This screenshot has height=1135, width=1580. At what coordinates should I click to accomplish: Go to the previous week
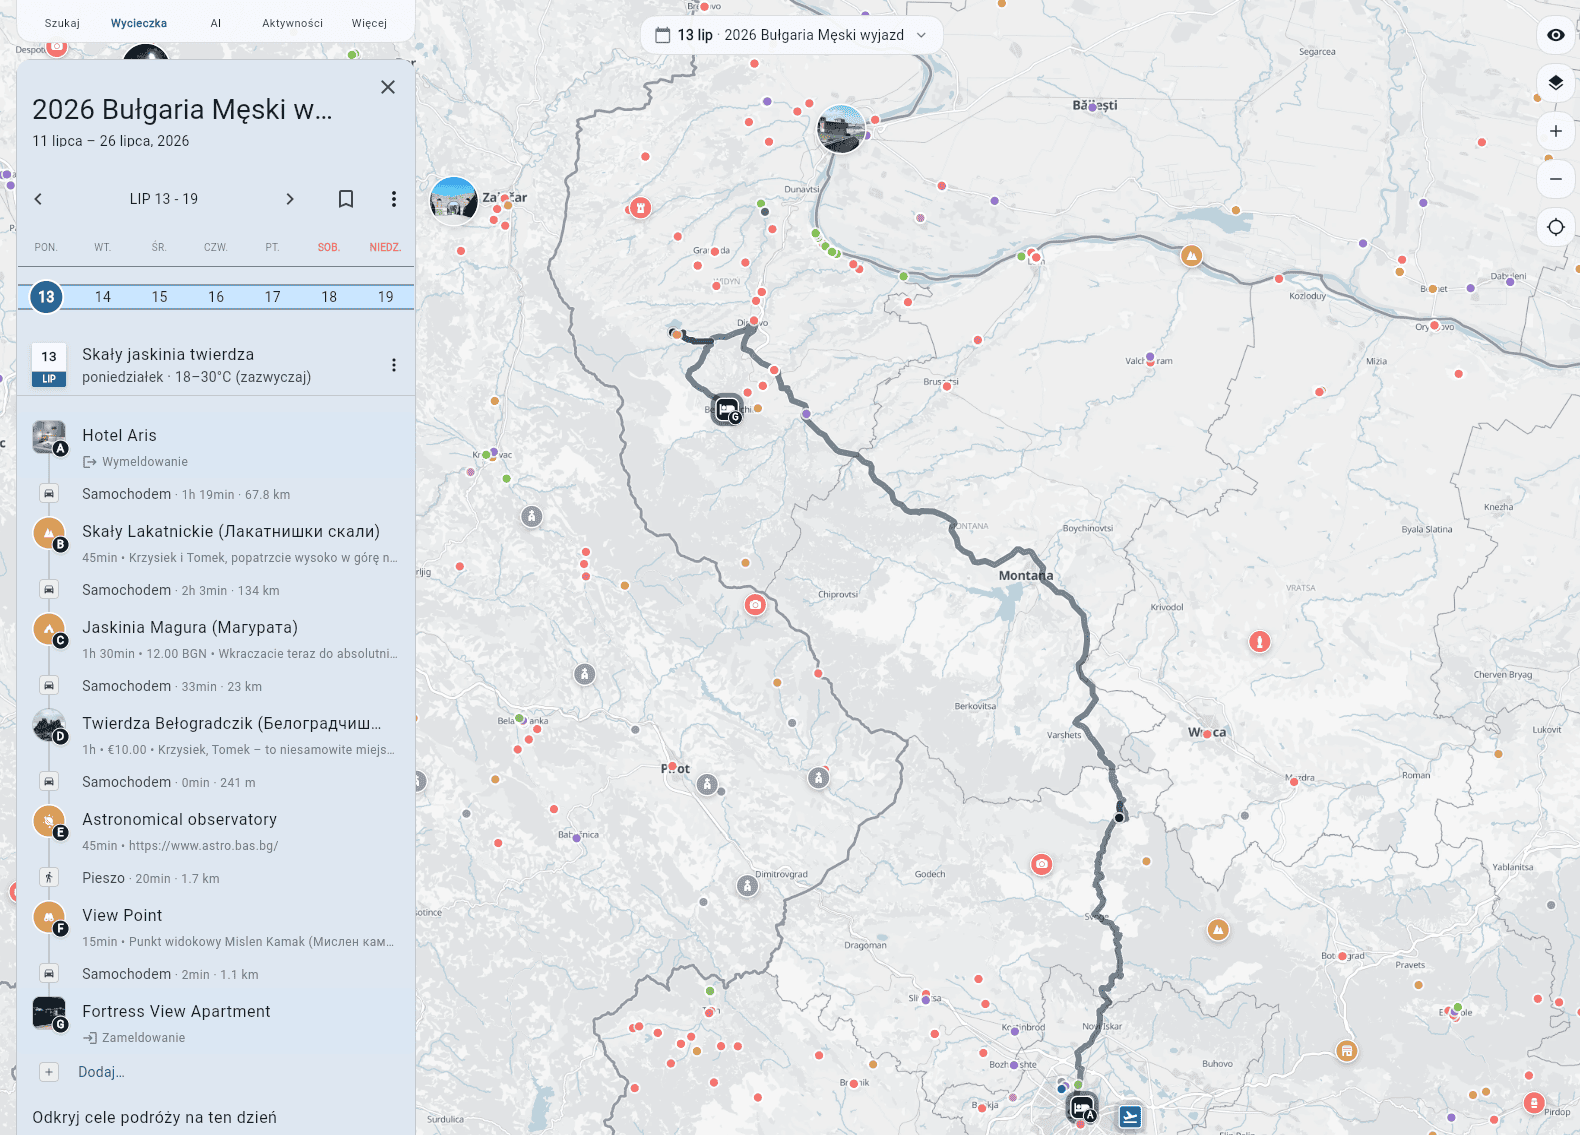pyautogui.click(x=38, y=199)
